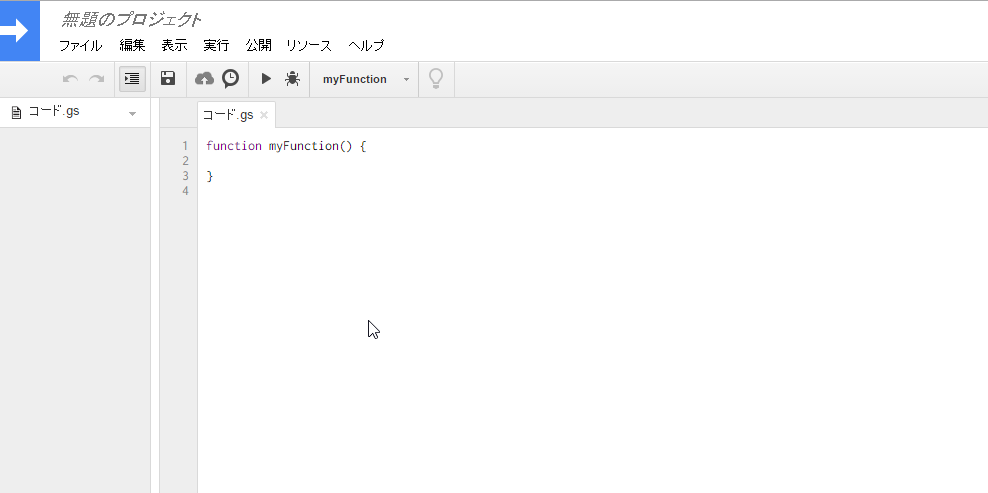Open the ヘルプ menu
Viewport: 988px width, 493px height.
pos(366,45)
